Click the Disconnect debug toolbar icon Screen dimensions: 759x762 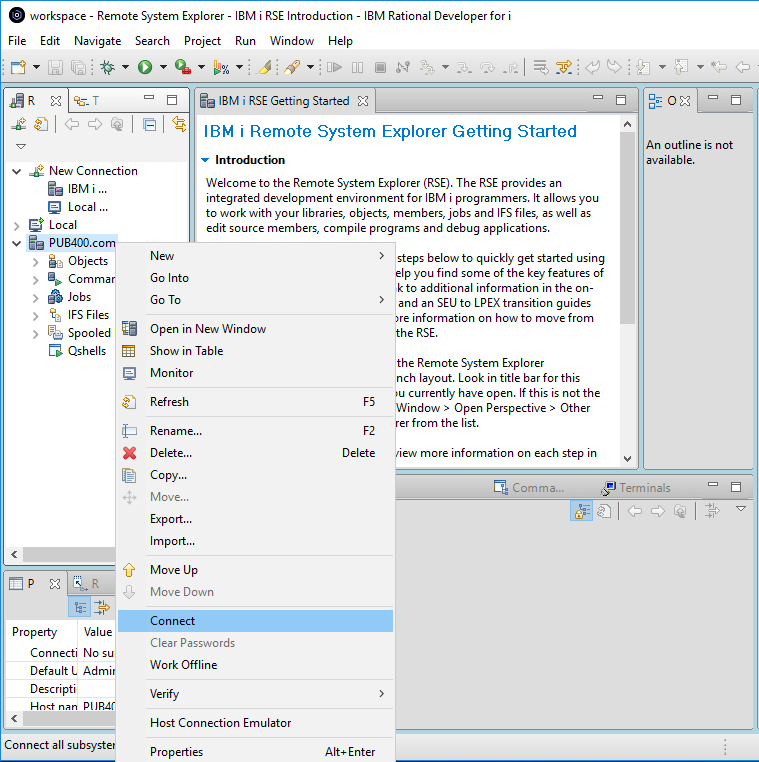tap(403, 67)
